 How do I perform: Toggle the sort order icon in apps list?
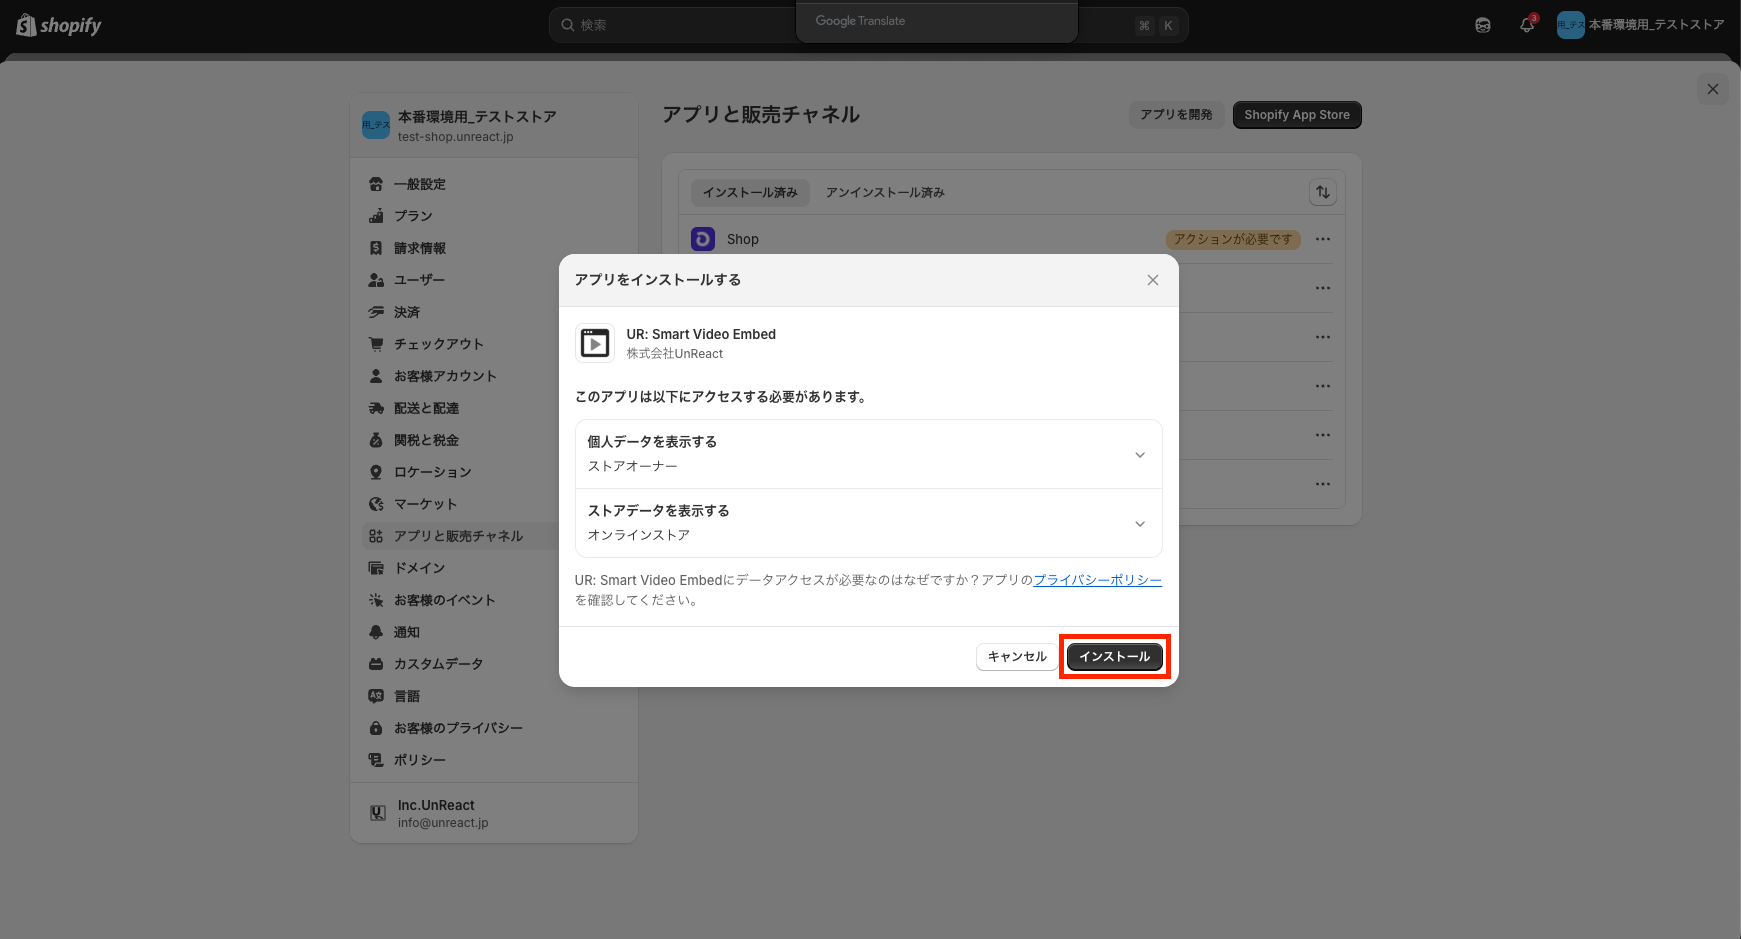tap(1323, 192)
